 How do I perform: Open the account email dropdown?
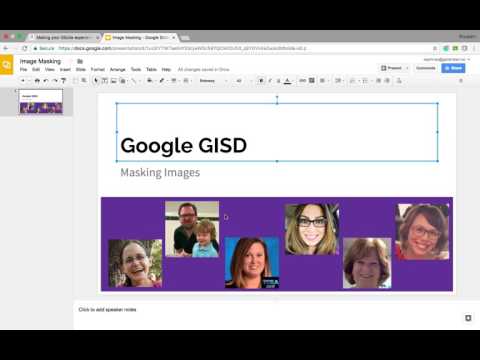[447, 59]
